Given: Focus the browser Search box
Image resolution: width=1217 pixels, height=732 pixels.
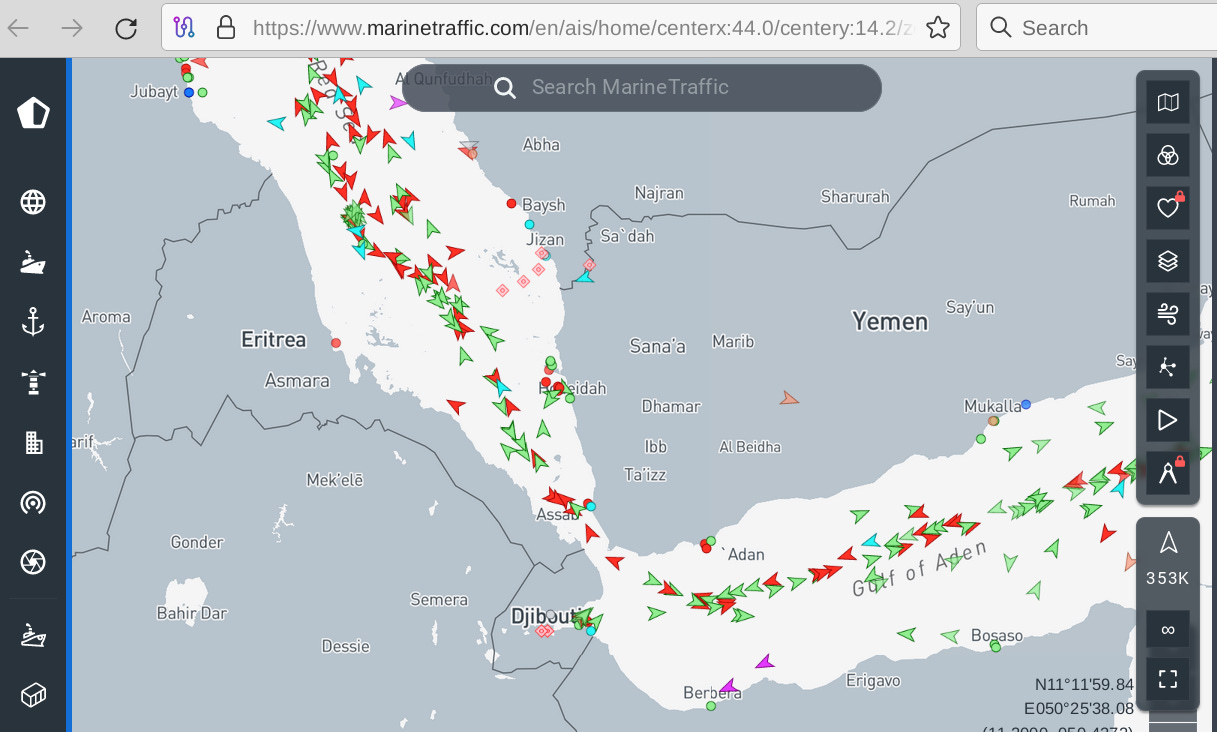Looking at the screenshot, I should click(x=1096, y=28).
